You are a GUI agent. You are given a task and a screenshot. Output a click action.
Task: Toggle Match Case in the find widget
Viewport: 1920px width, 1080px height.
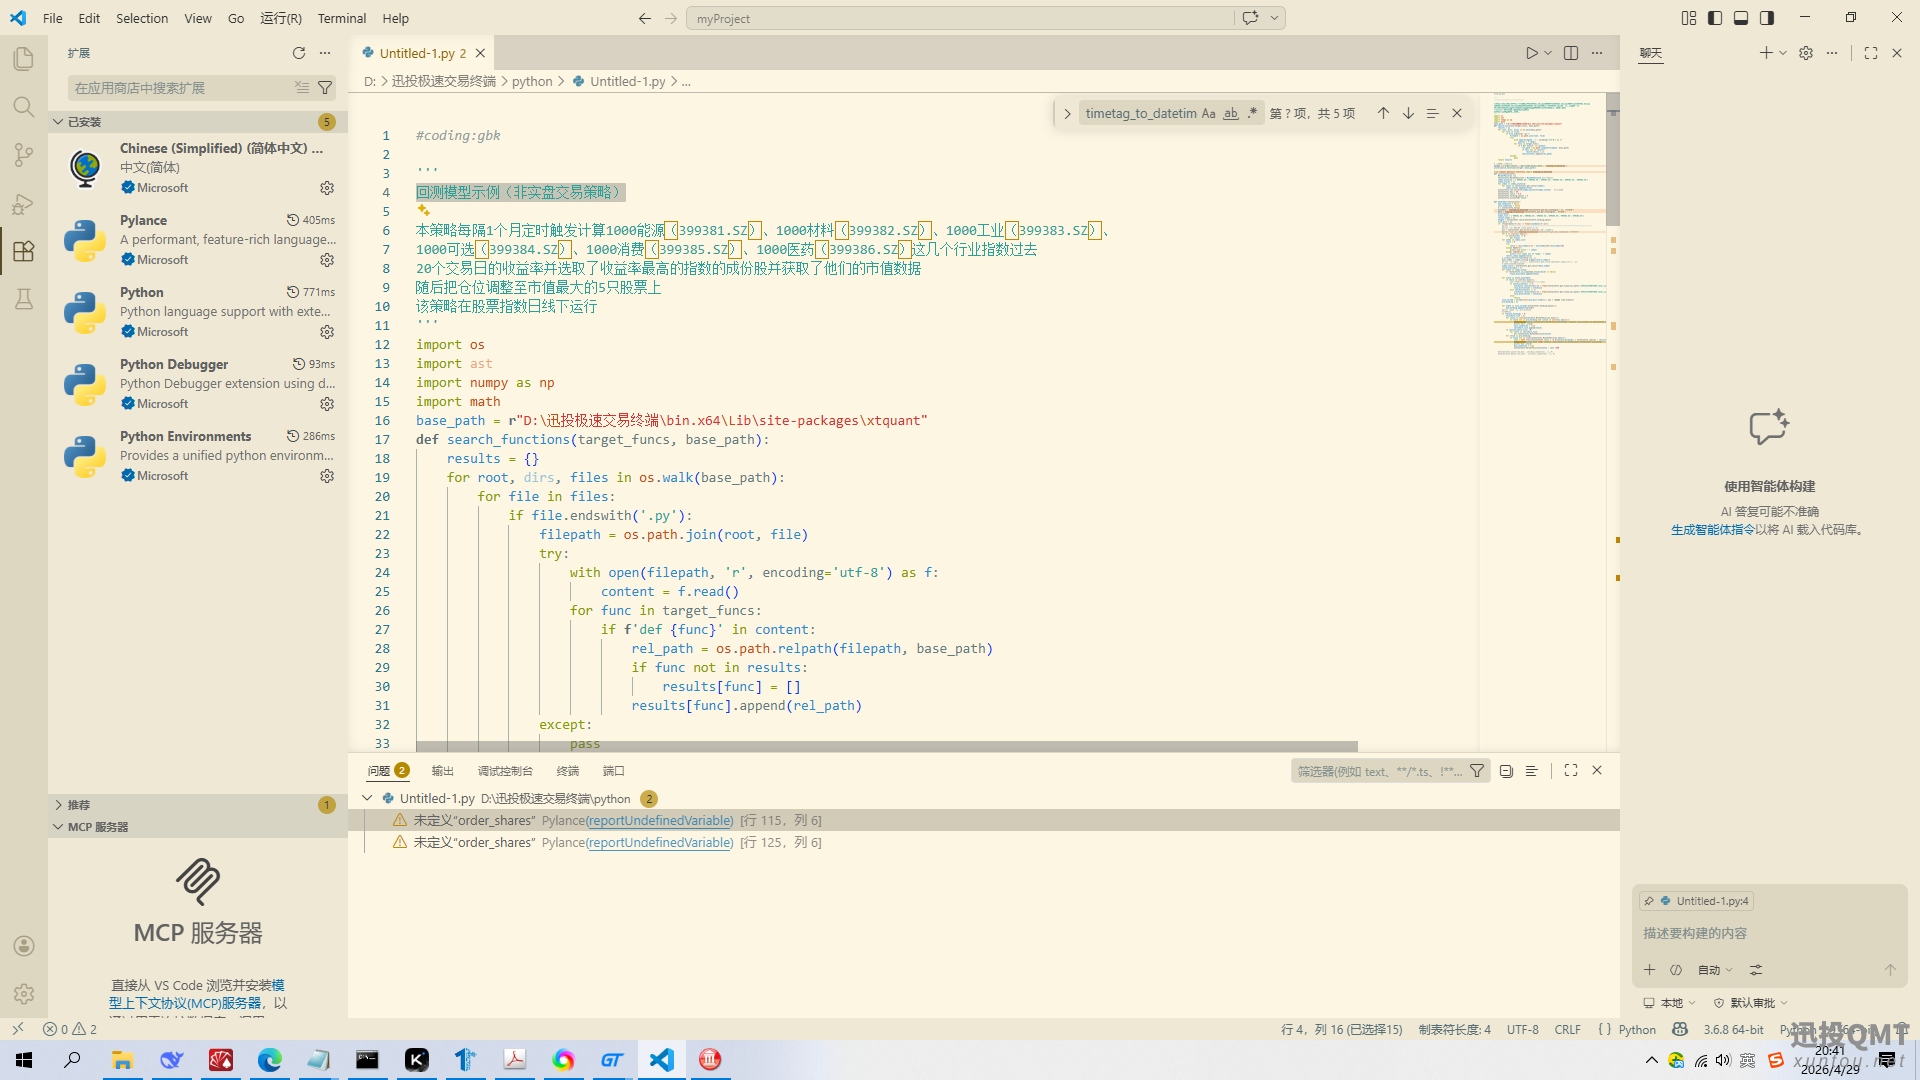pyautogui.click(x=1208, y=113)
